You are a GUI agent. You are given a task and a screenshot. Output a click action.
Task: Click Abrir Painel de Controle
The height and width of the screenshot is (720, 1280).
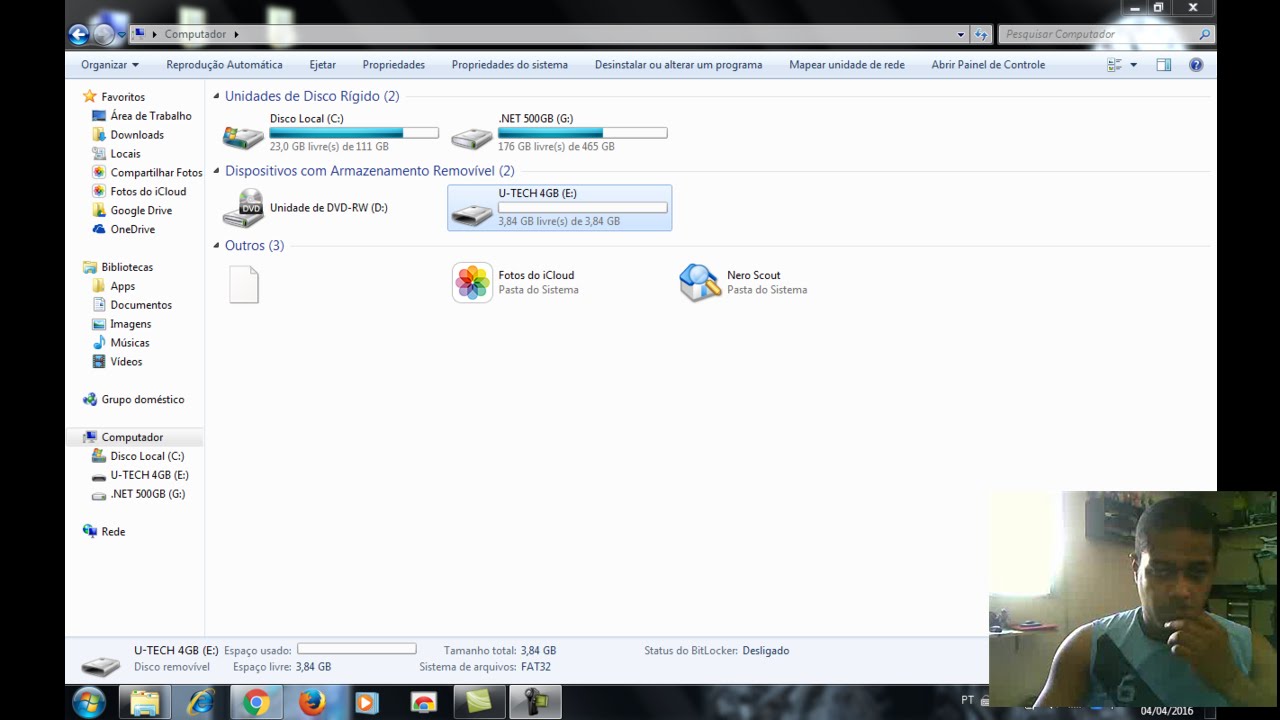coord(988,65)
